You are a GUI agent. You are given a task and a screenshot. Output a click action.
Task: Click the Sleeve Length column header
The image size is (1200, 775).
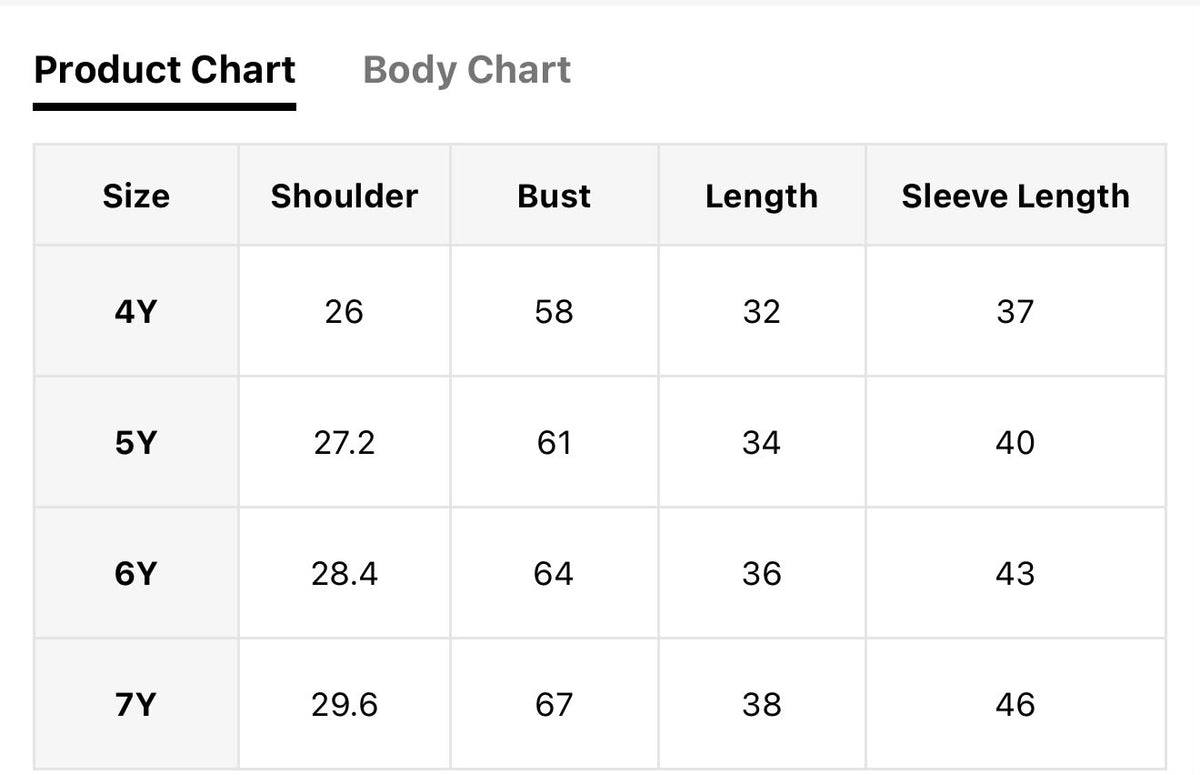pos(1015,195)
